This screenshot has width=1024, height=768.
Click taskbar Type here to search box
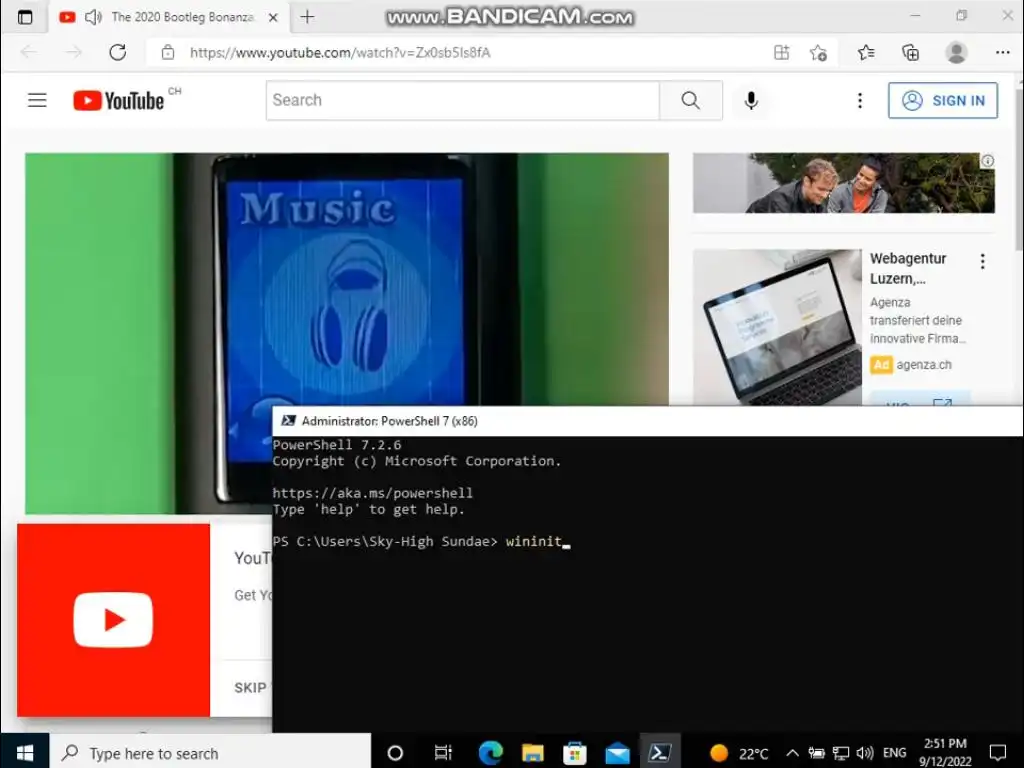pyautogui.click(x=210, y=753)
